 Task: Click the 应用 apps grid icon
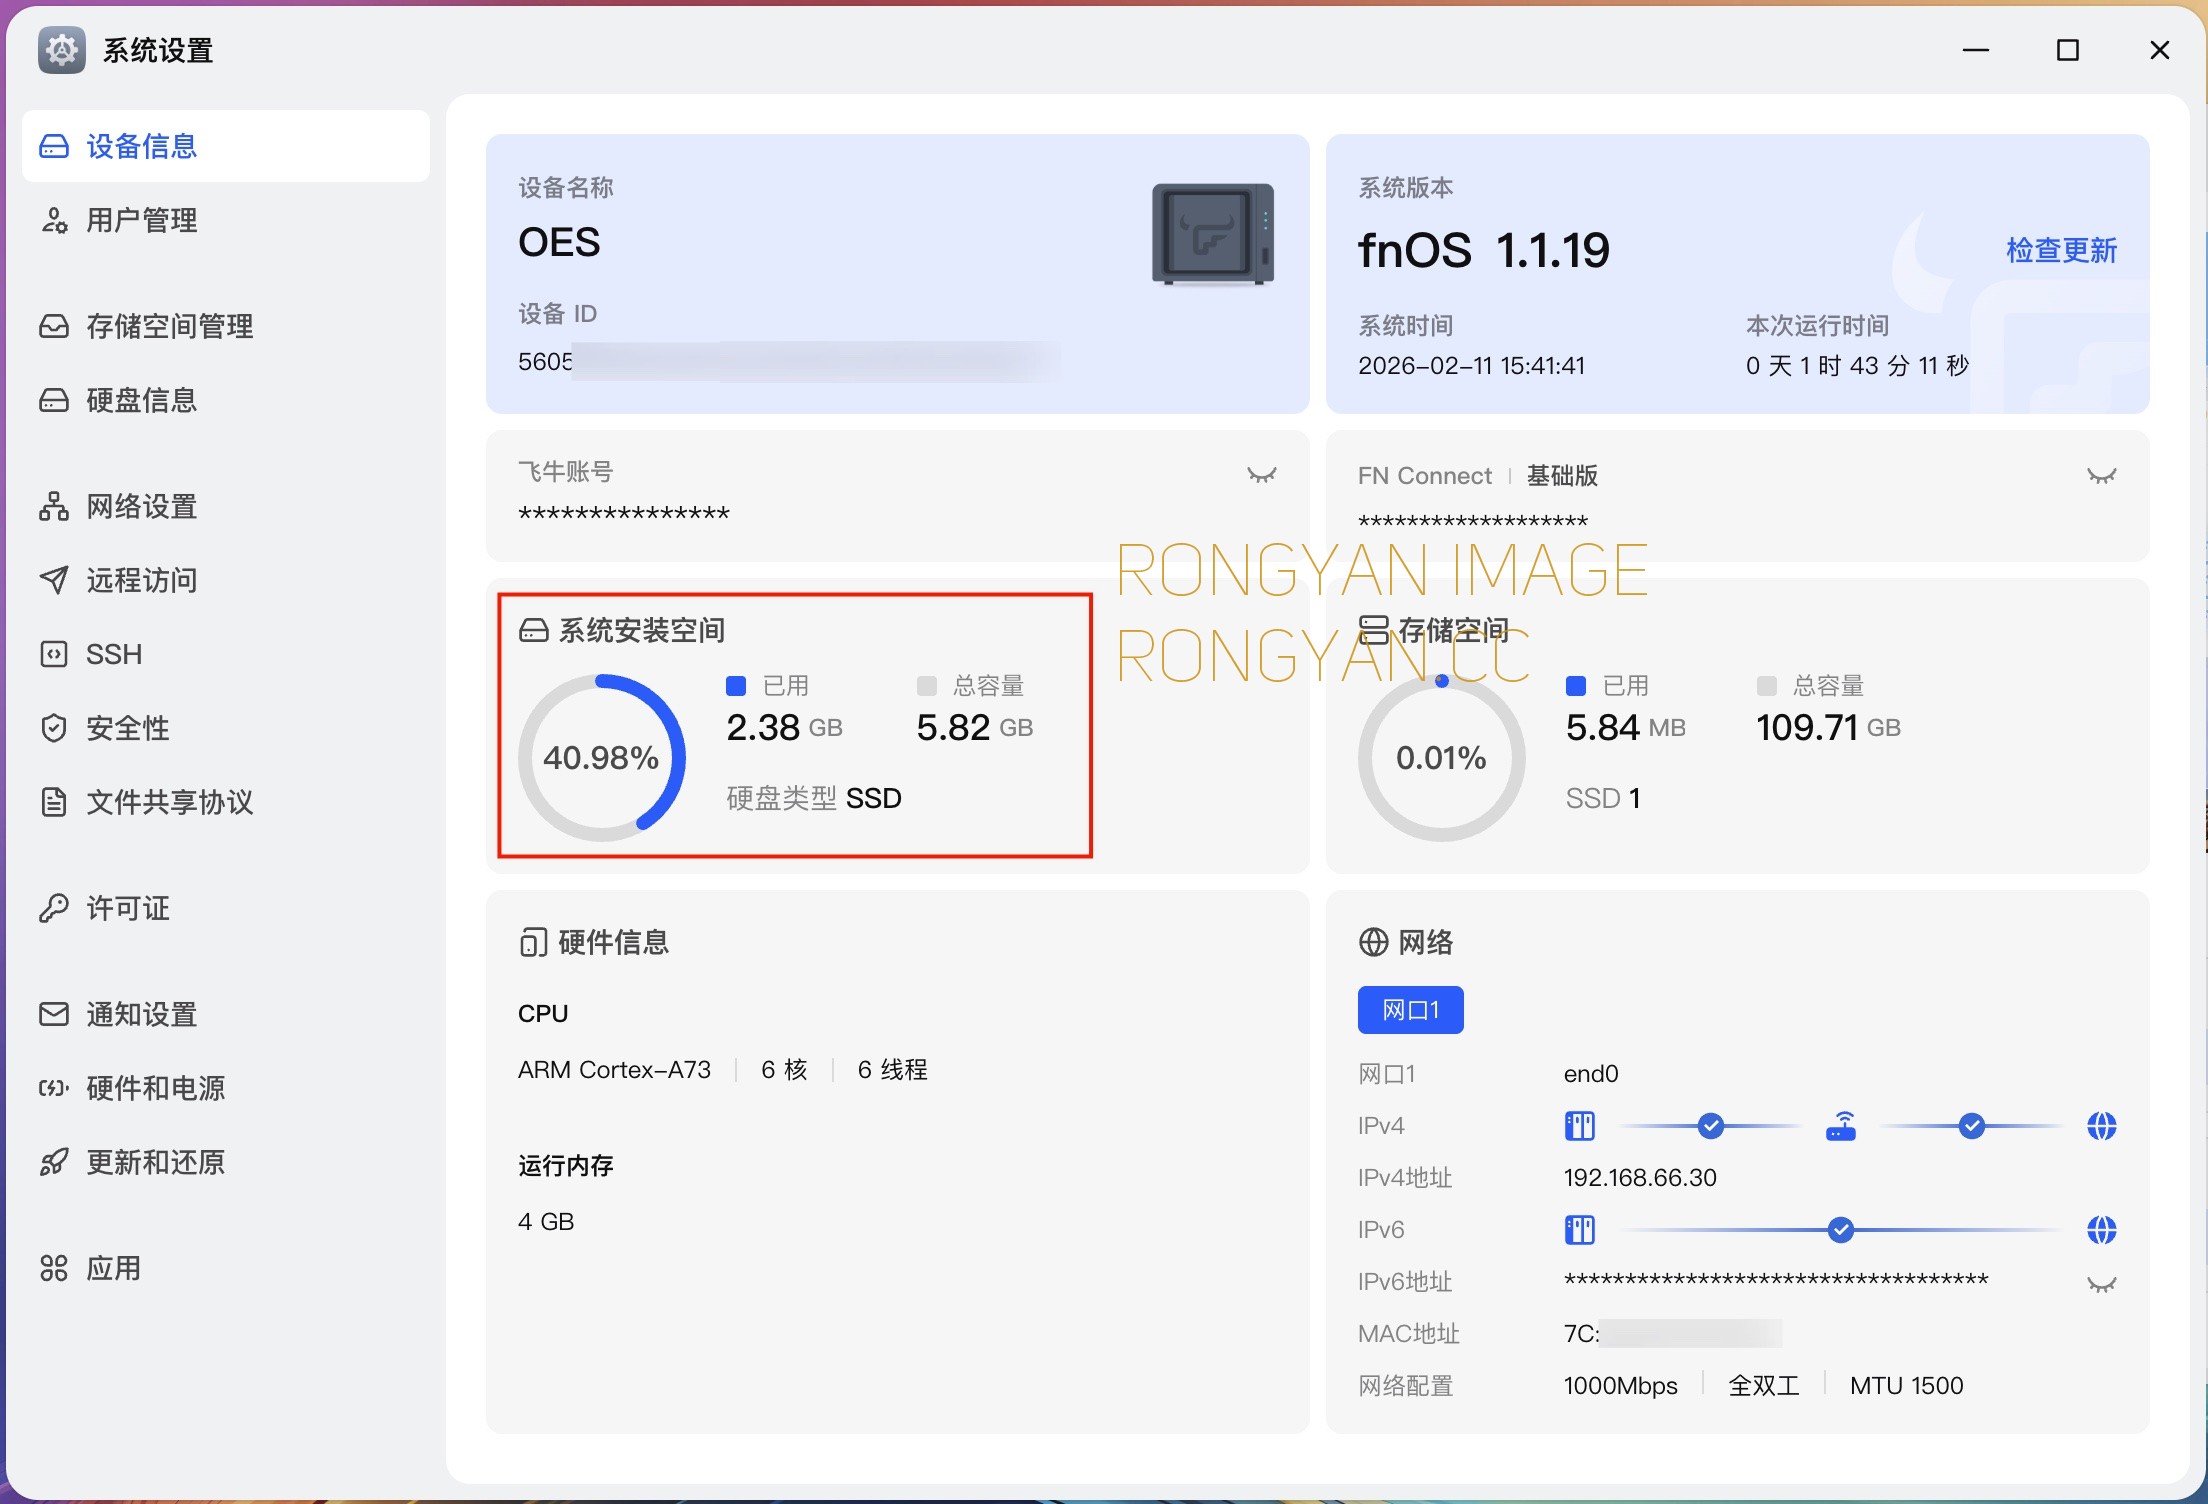[54, 1268]
